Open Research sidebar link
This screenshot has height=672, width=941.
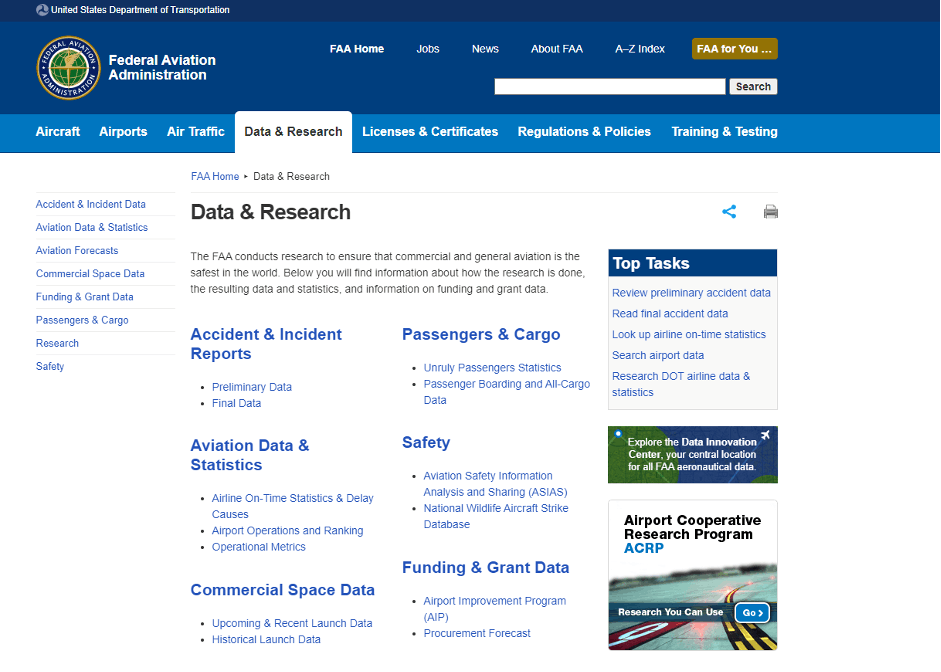pyautogui.click(x=57, y=343)
